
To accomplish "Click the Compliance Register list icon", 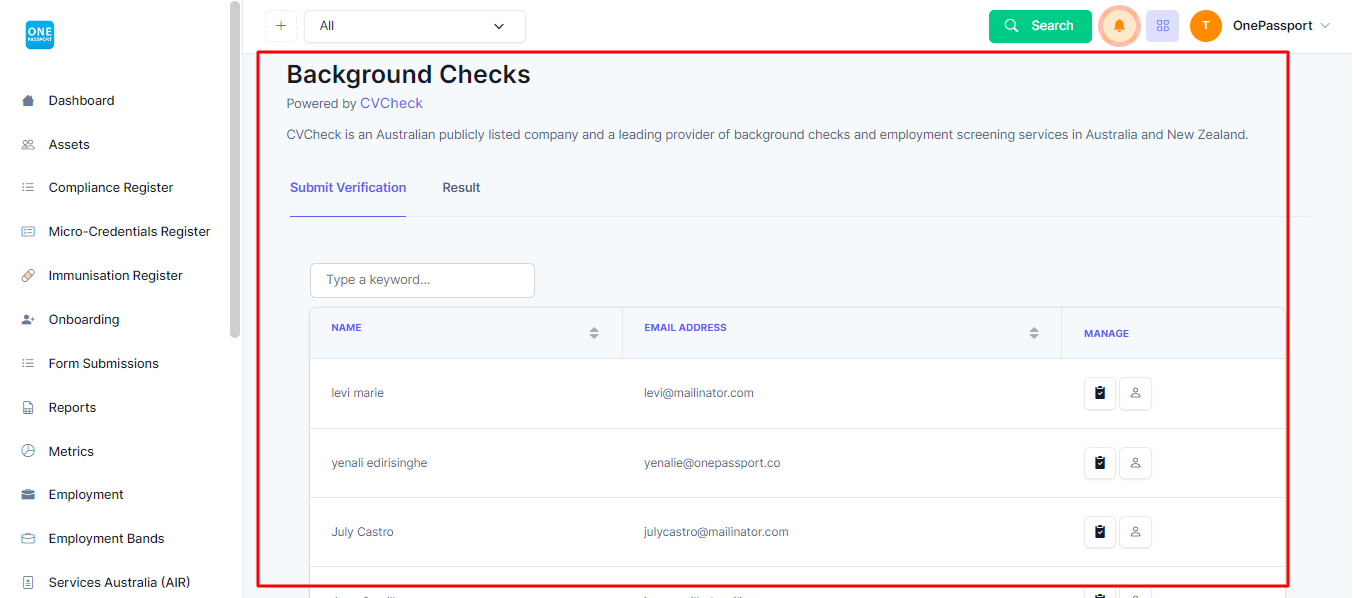I will (x=28, y=188).
